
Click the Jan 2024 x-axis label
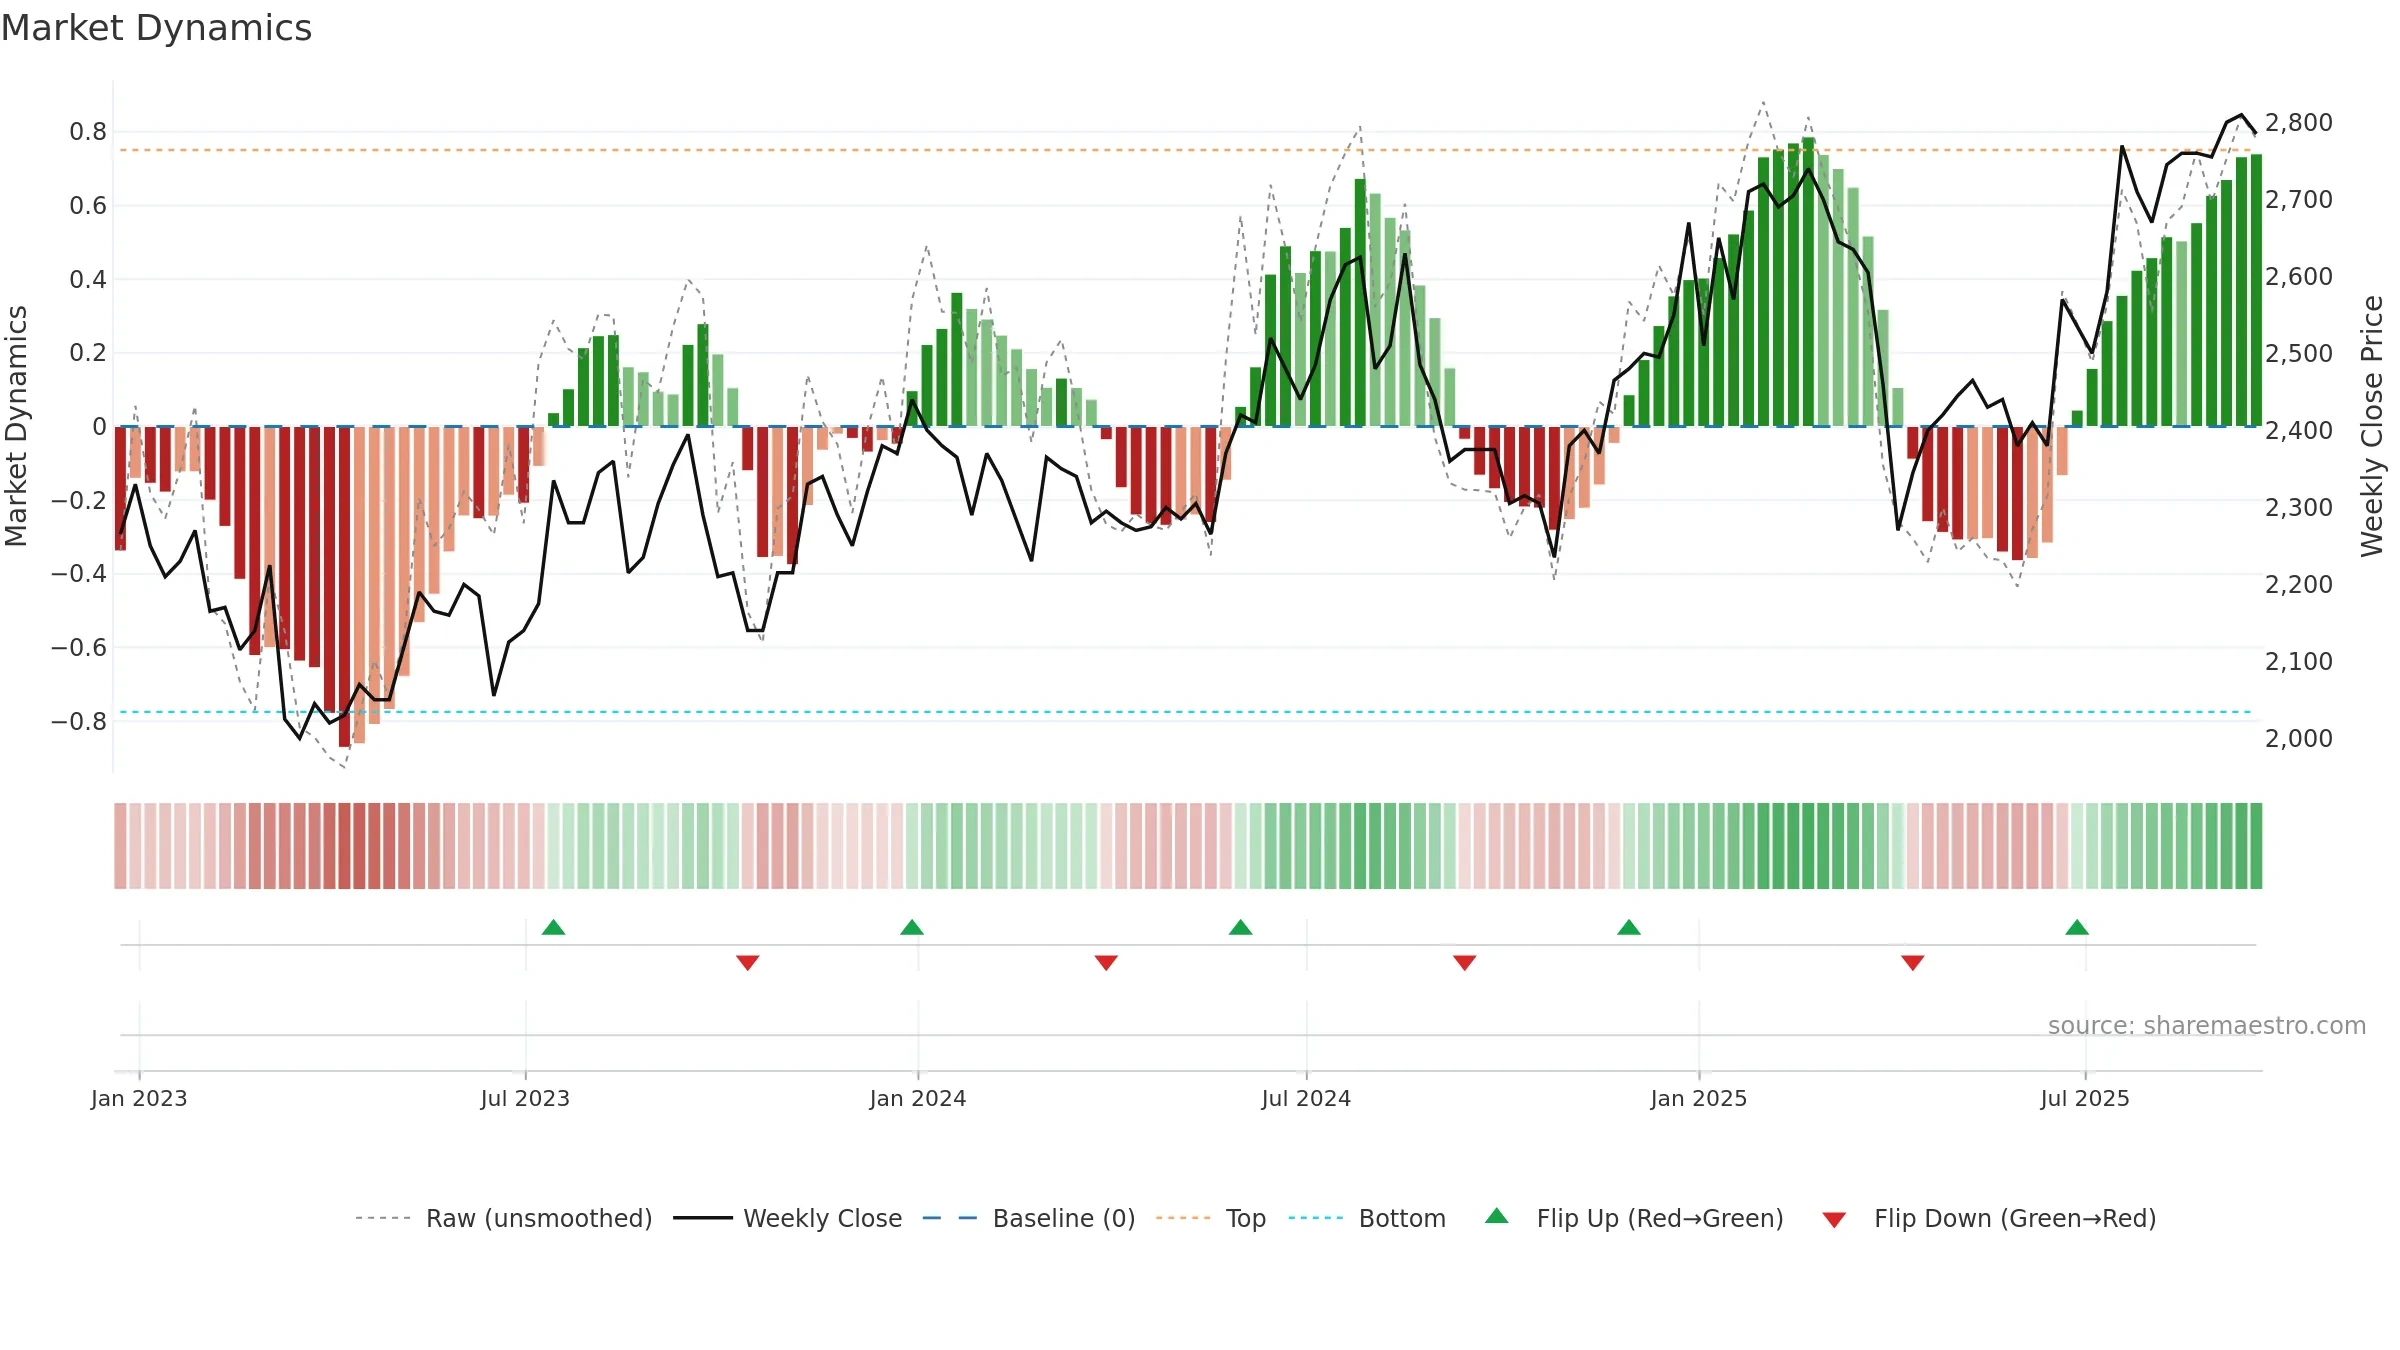(x=918, y=1098)
